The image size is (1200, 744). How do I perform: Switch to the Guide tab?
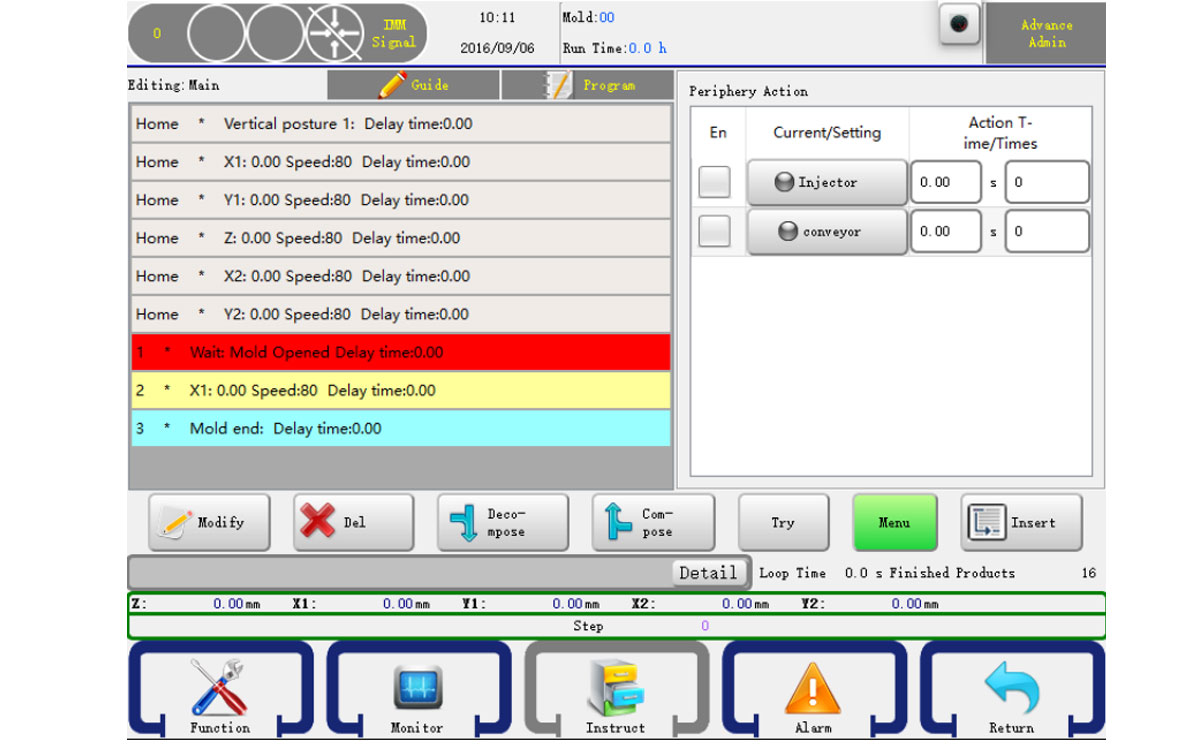pyautogui.click(x=413, y=85)
